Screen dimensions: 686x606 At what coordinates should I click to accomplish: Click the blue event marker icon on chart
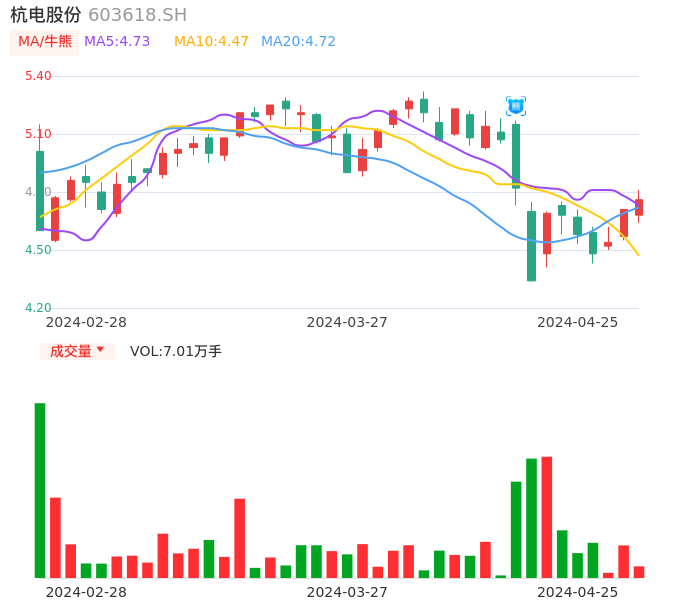coord(516,106)
